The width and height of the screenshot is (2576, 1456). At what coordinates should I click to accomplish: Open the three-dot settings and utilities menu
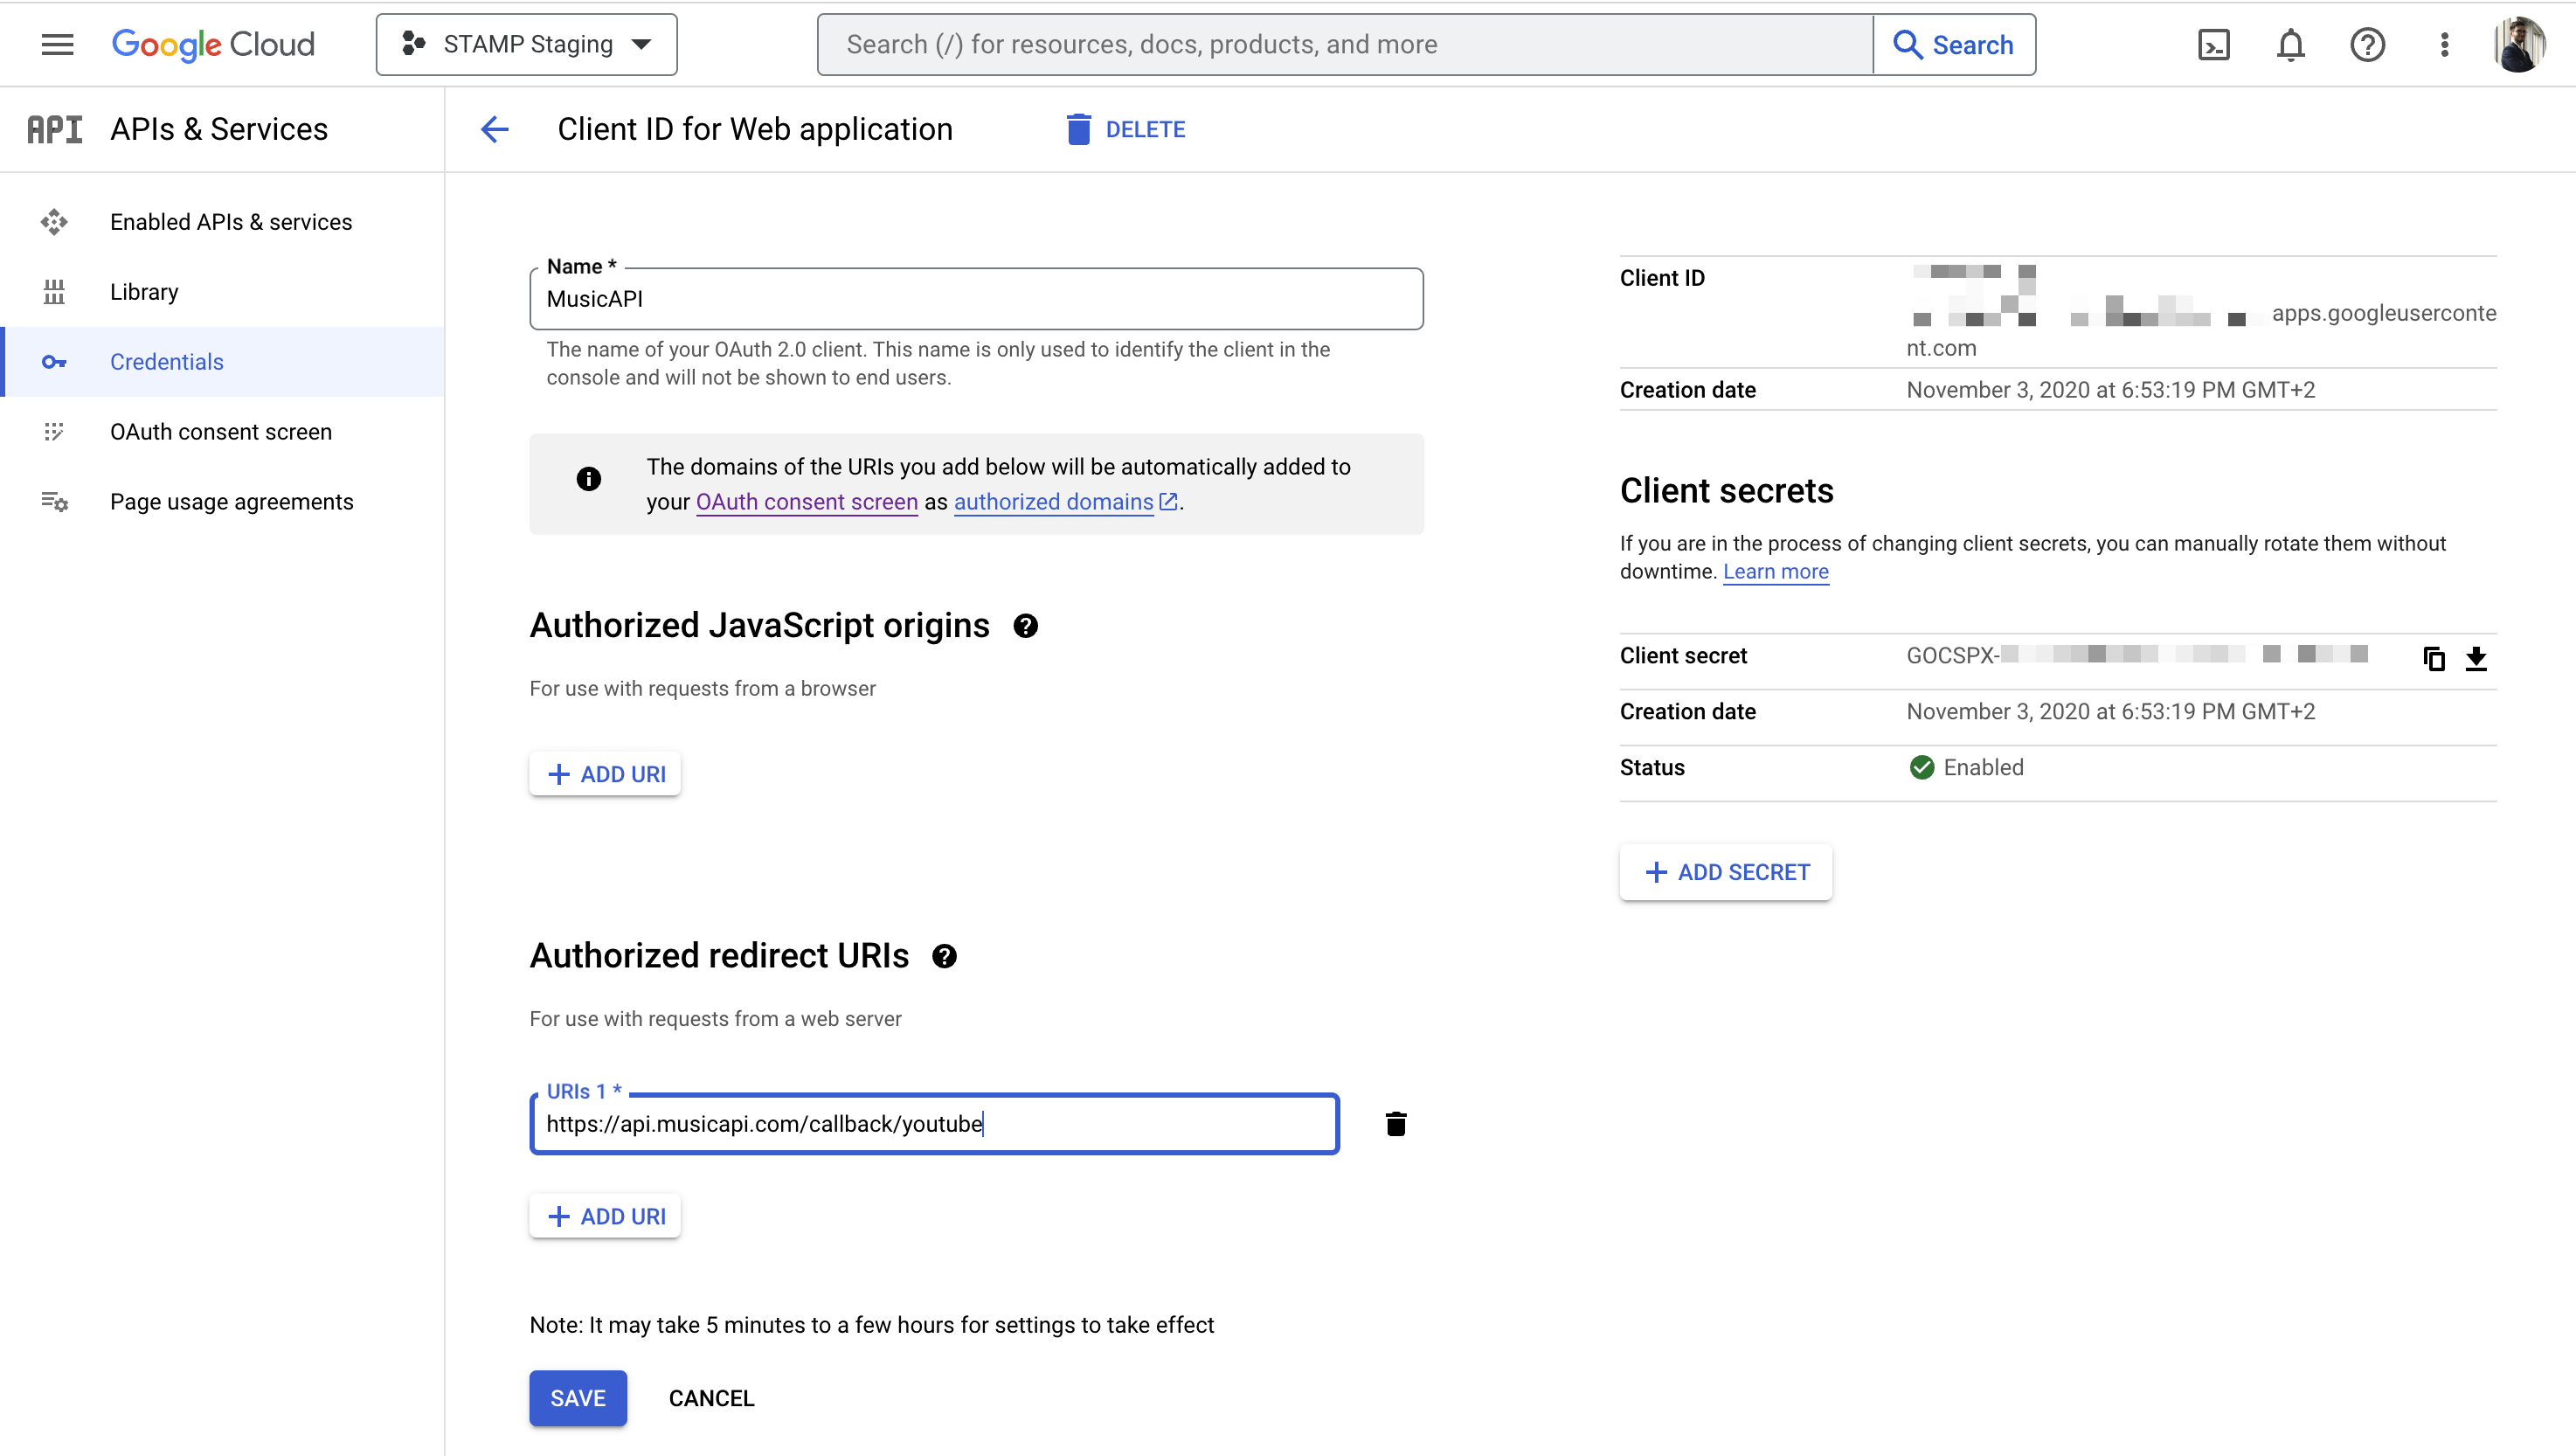pyautogui.click(x=2444, y=44)
